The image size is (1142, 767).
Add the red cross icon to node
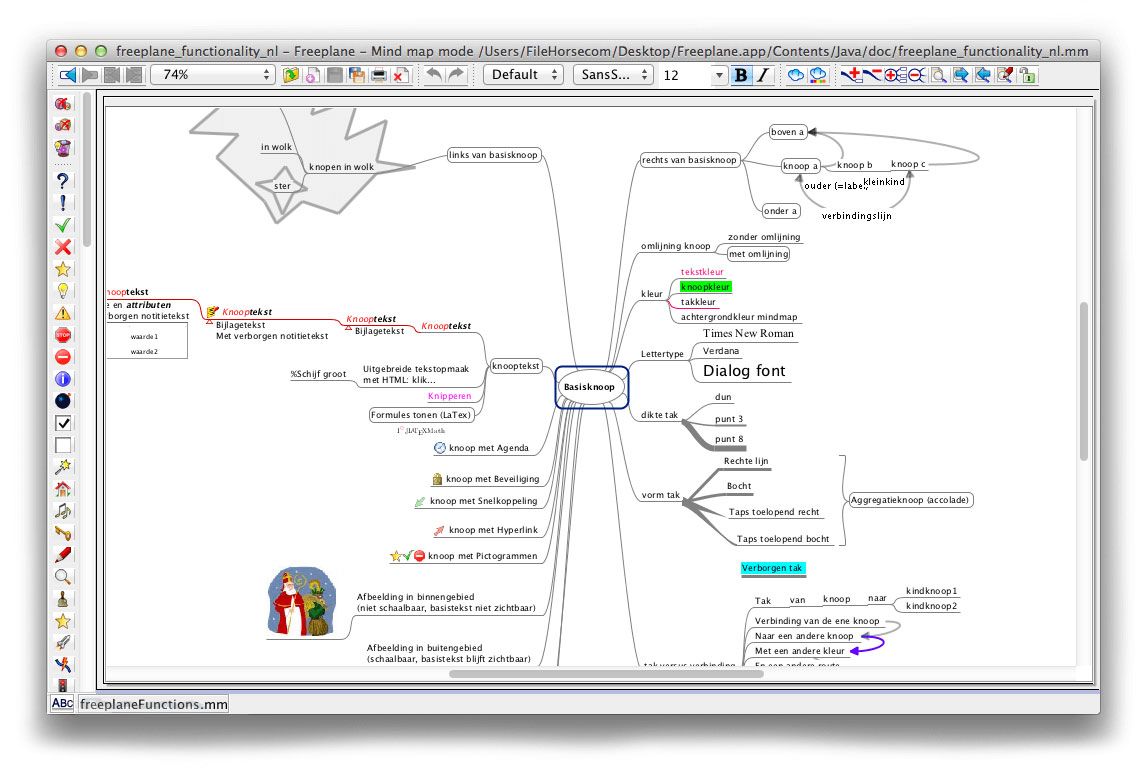tap(63, 247)
